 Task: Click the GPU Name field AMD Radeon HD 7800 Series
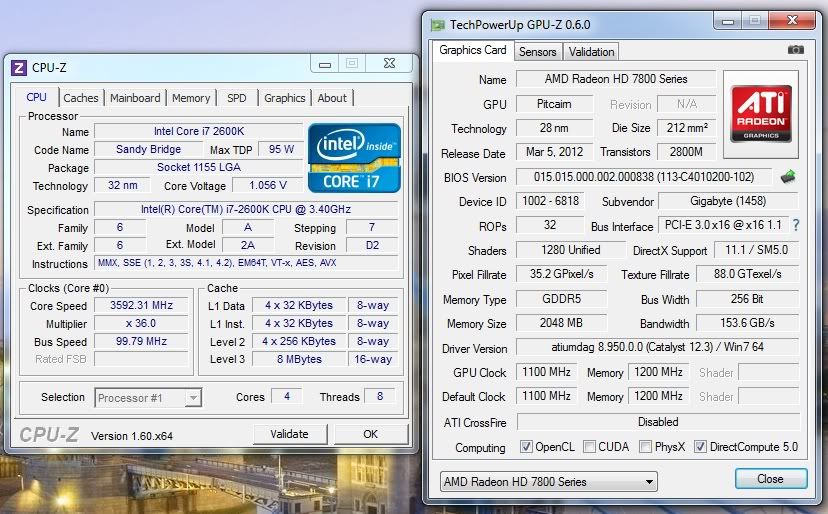[x=616, y=79]
